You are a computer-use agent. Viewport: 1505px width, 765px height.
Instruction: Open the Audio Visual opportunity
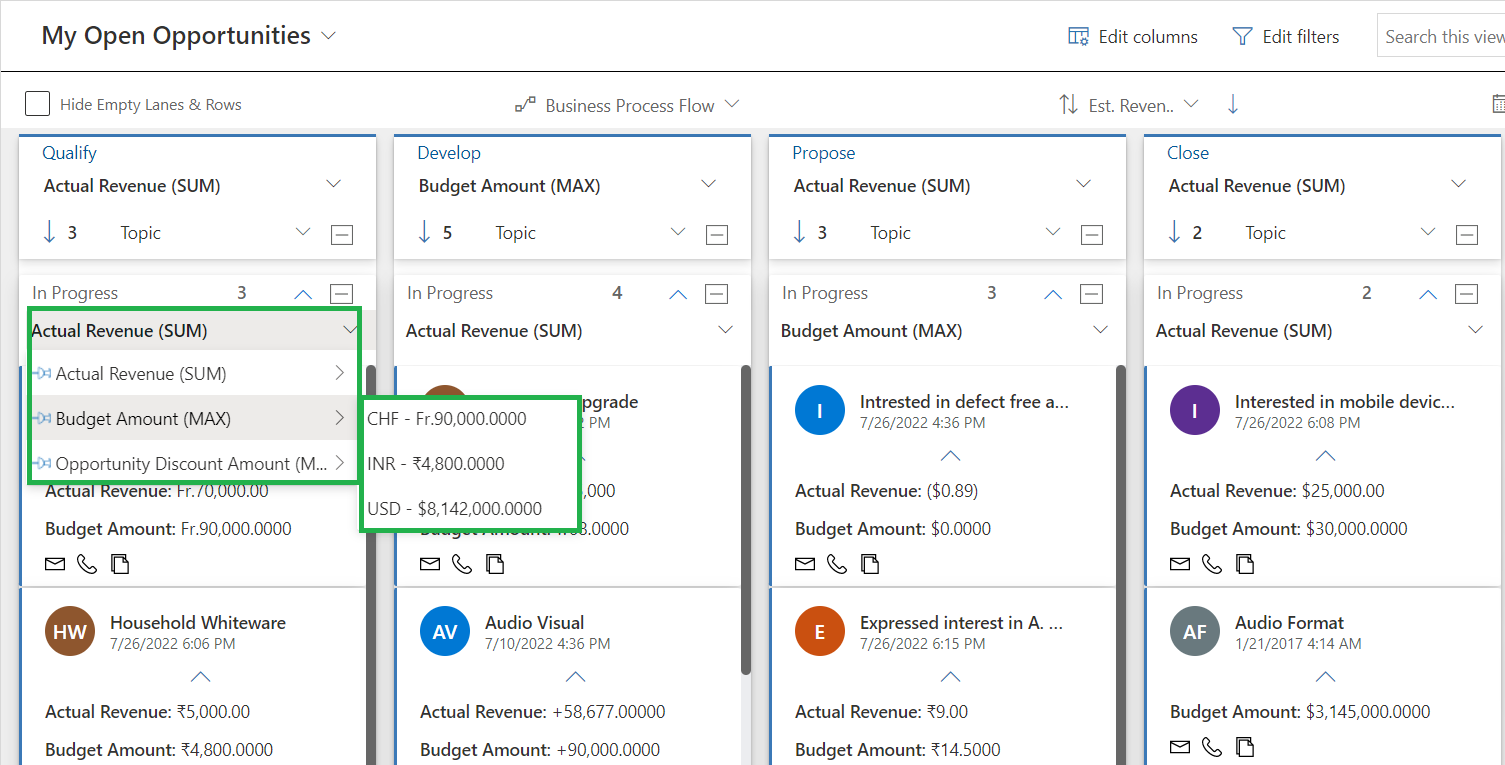[535, 622]
